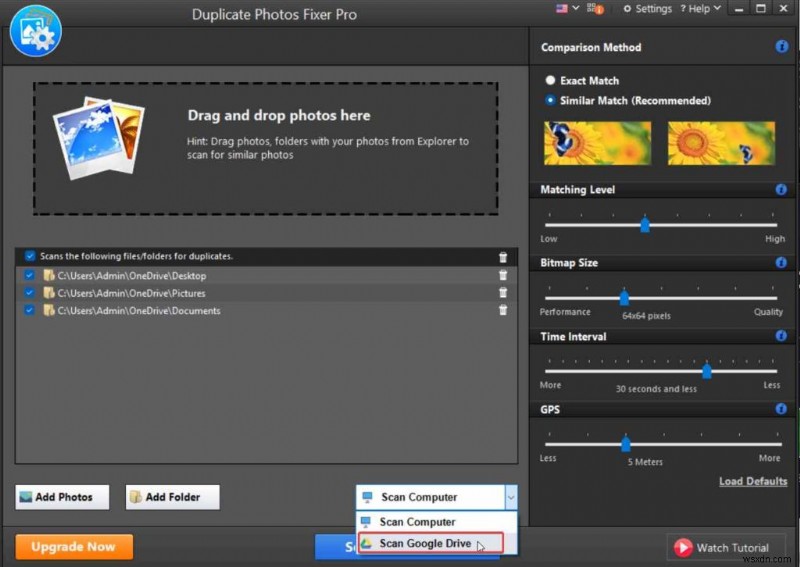The height and width of the screenshot is (567, 800).
Task: Toggle the scan all folders checkbox
Action: coord(30,256)
